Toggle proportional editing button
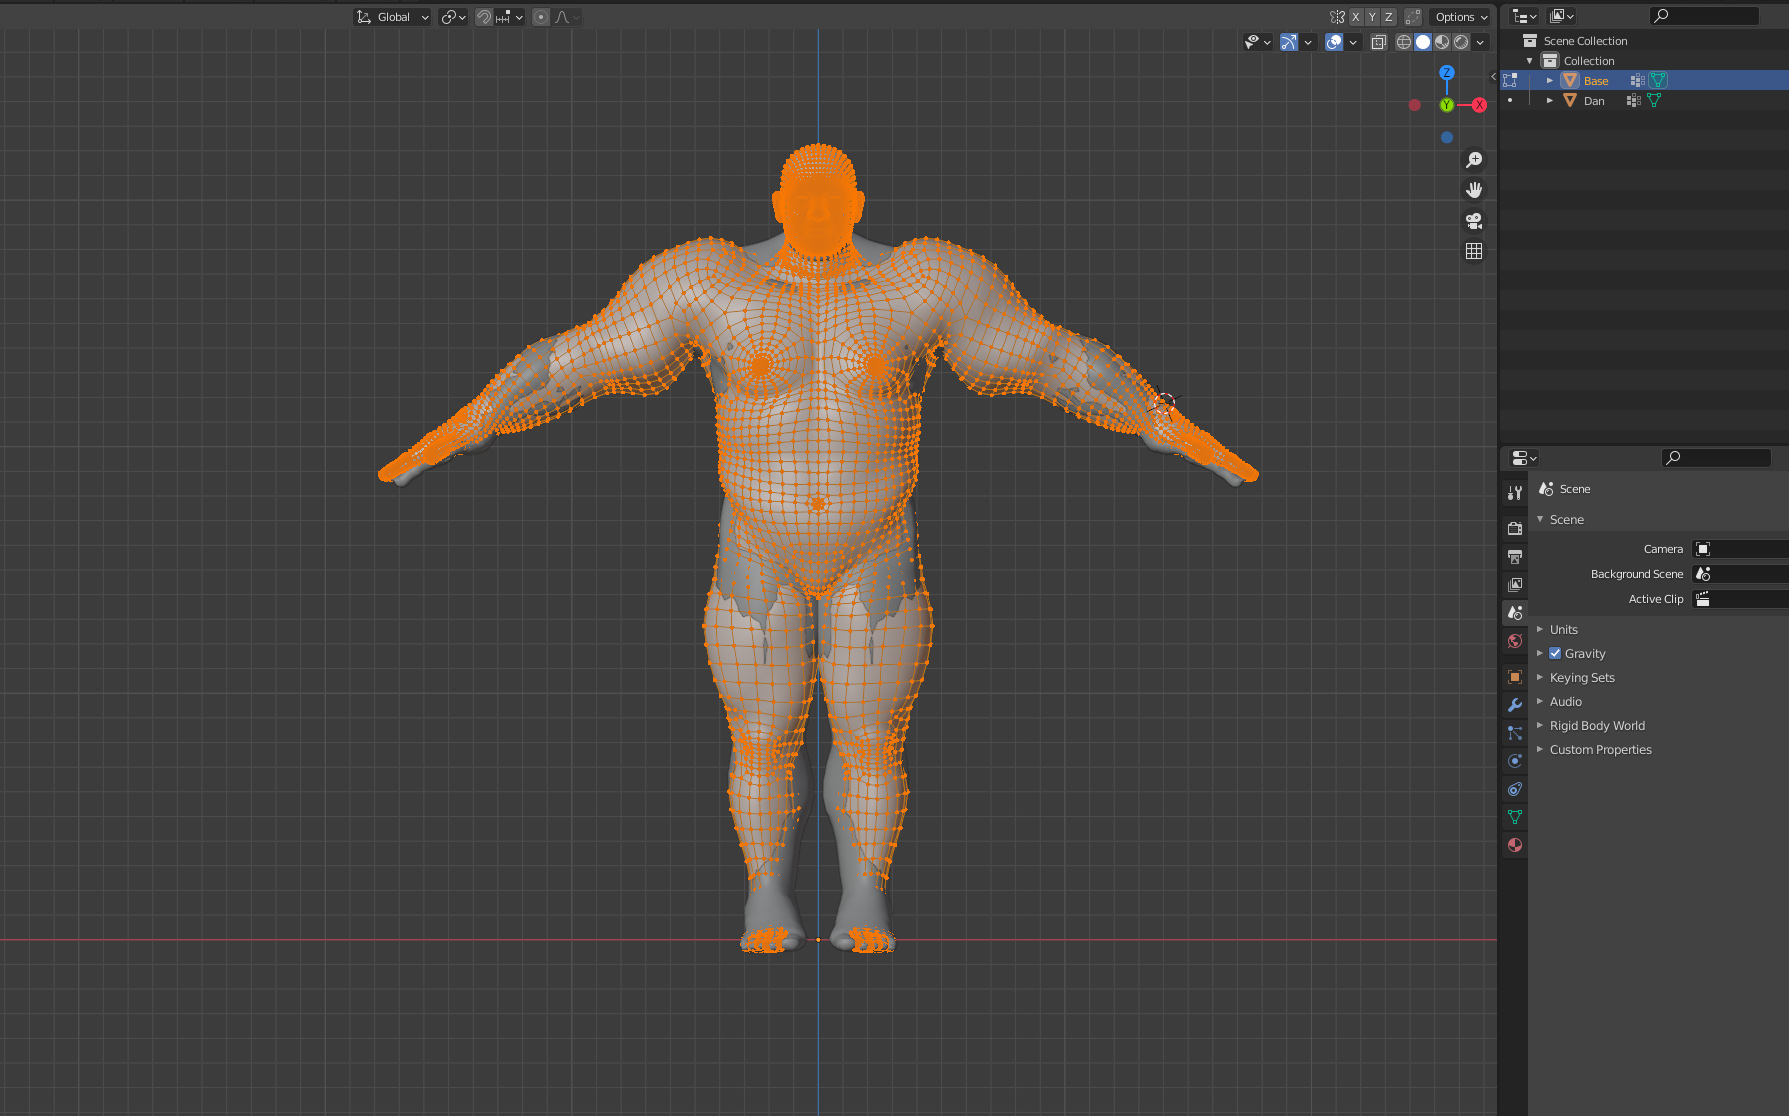 coord(541,17)
